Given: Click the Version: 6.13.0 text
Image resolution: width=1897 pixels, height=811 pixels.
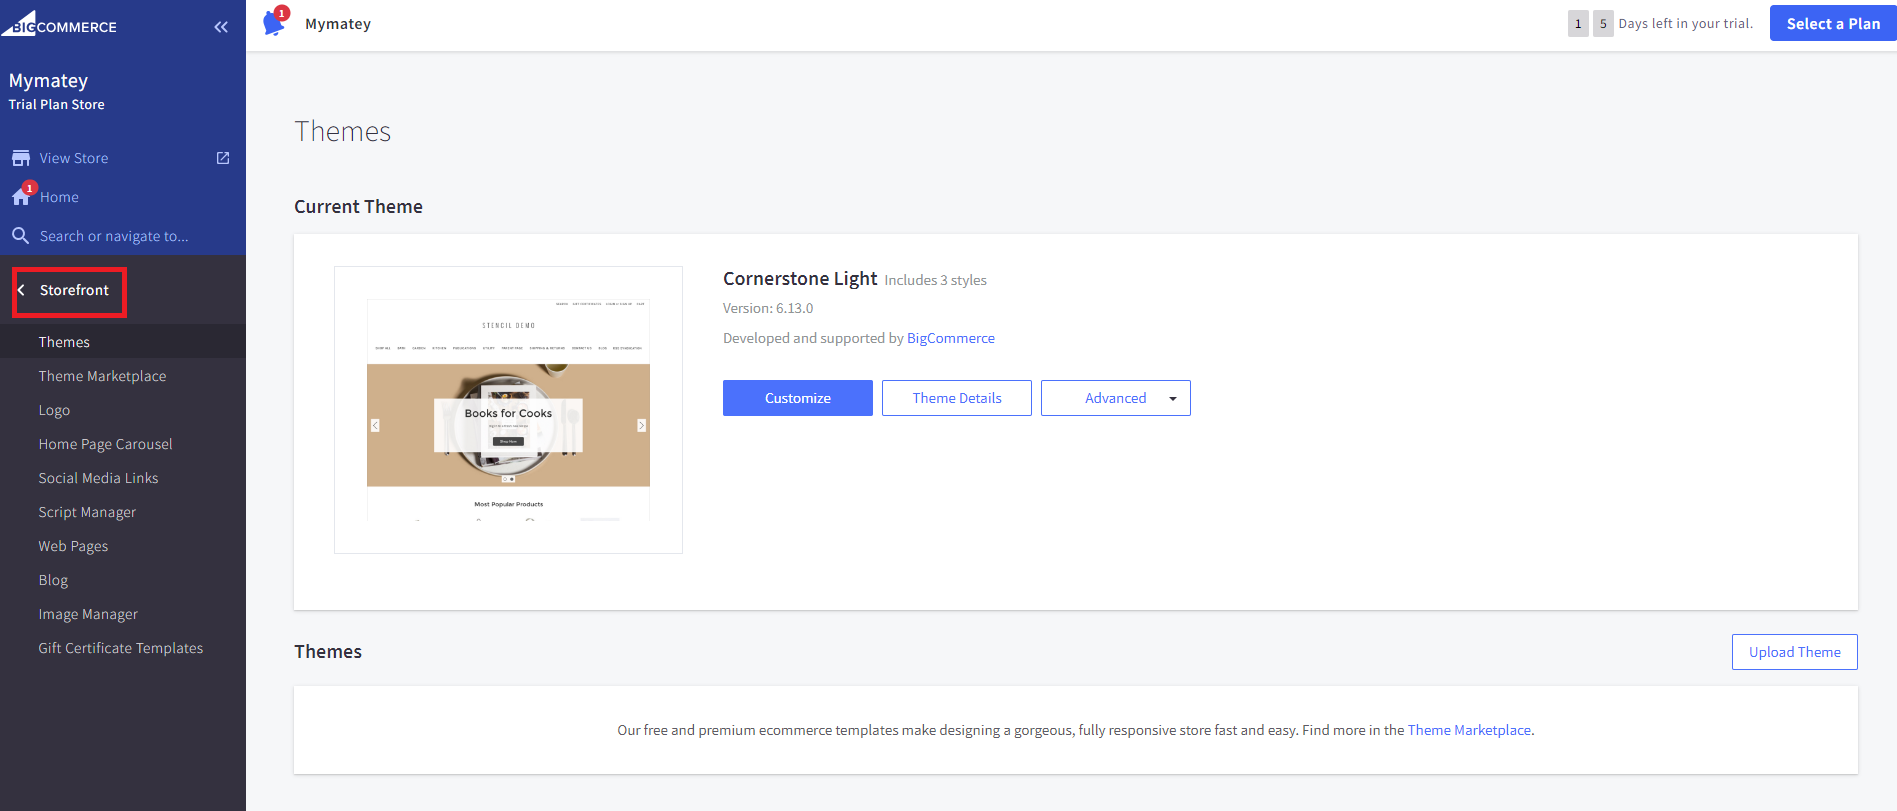Looking at the screenshot, I should [768, 308].
